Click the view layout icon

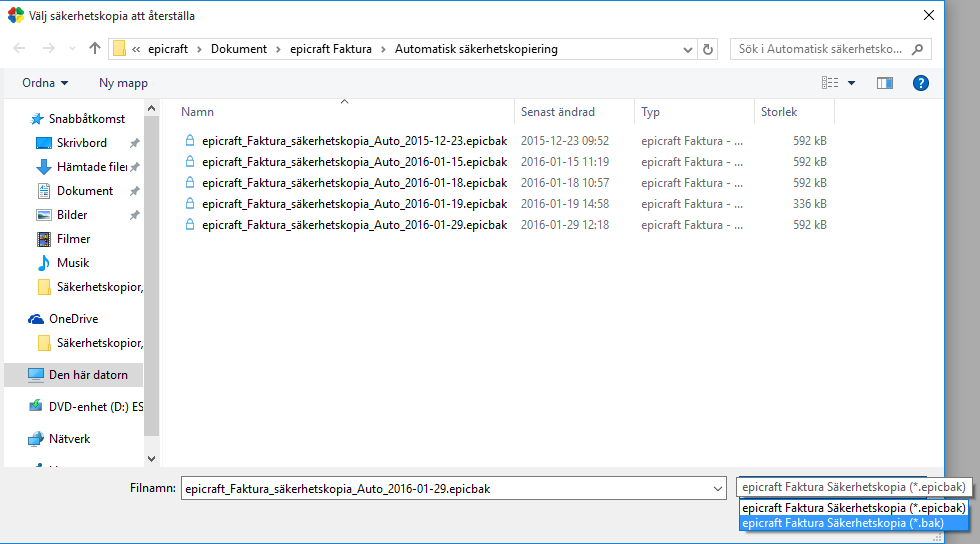830,83
